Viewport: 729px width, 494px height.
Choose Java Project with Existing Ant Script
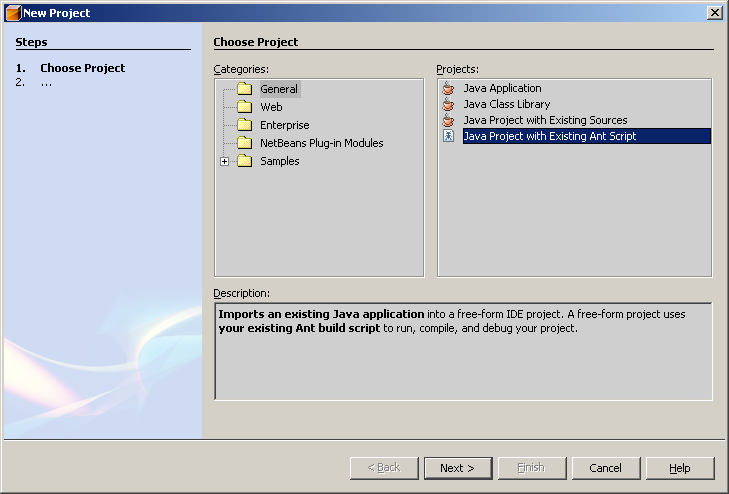coord(587,136)
